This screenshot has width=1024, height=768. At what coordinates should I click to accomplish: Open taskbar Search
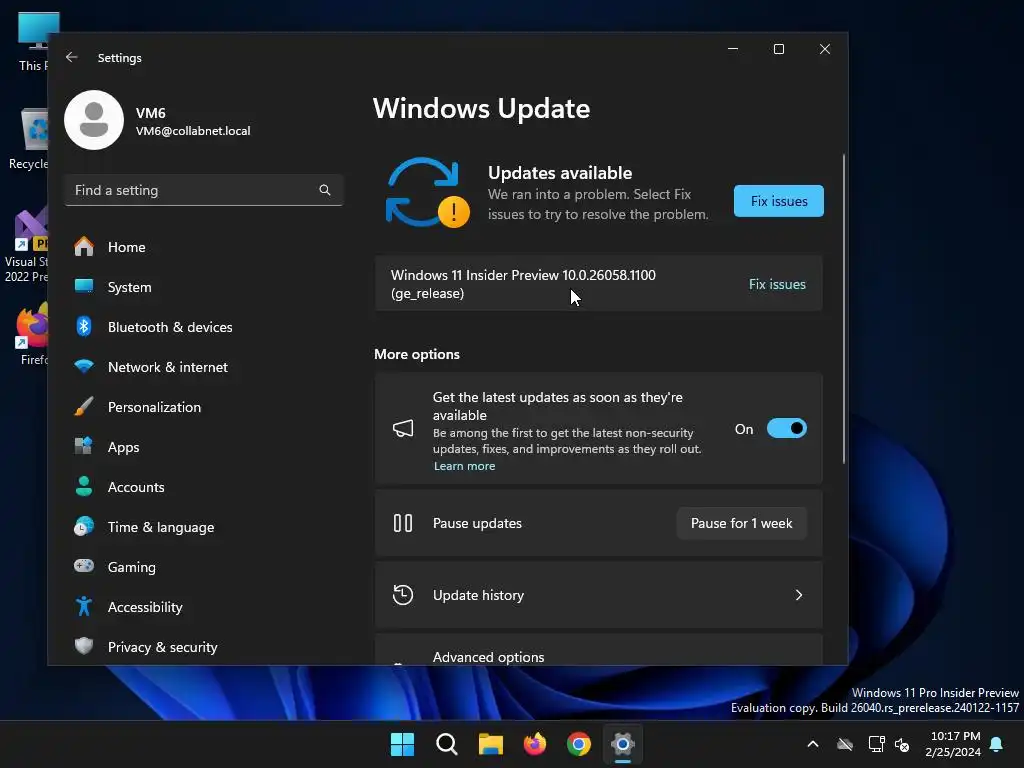point(447,744)
